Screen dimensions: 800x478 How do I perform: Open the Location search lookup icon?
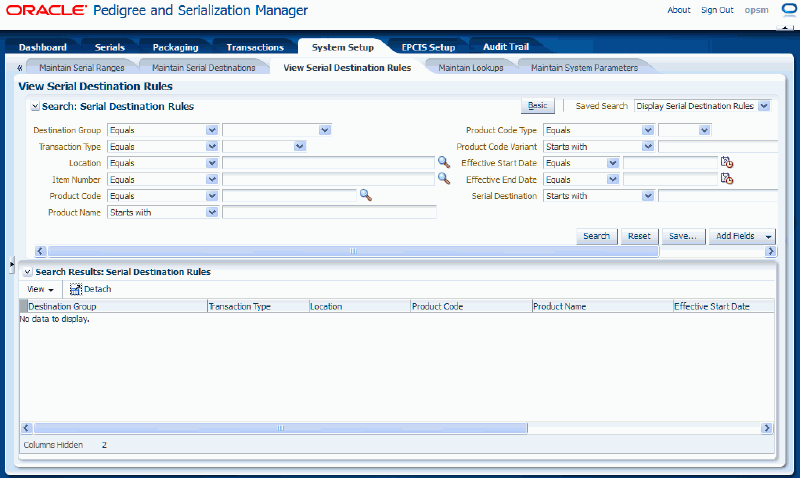tap(444, 162)
